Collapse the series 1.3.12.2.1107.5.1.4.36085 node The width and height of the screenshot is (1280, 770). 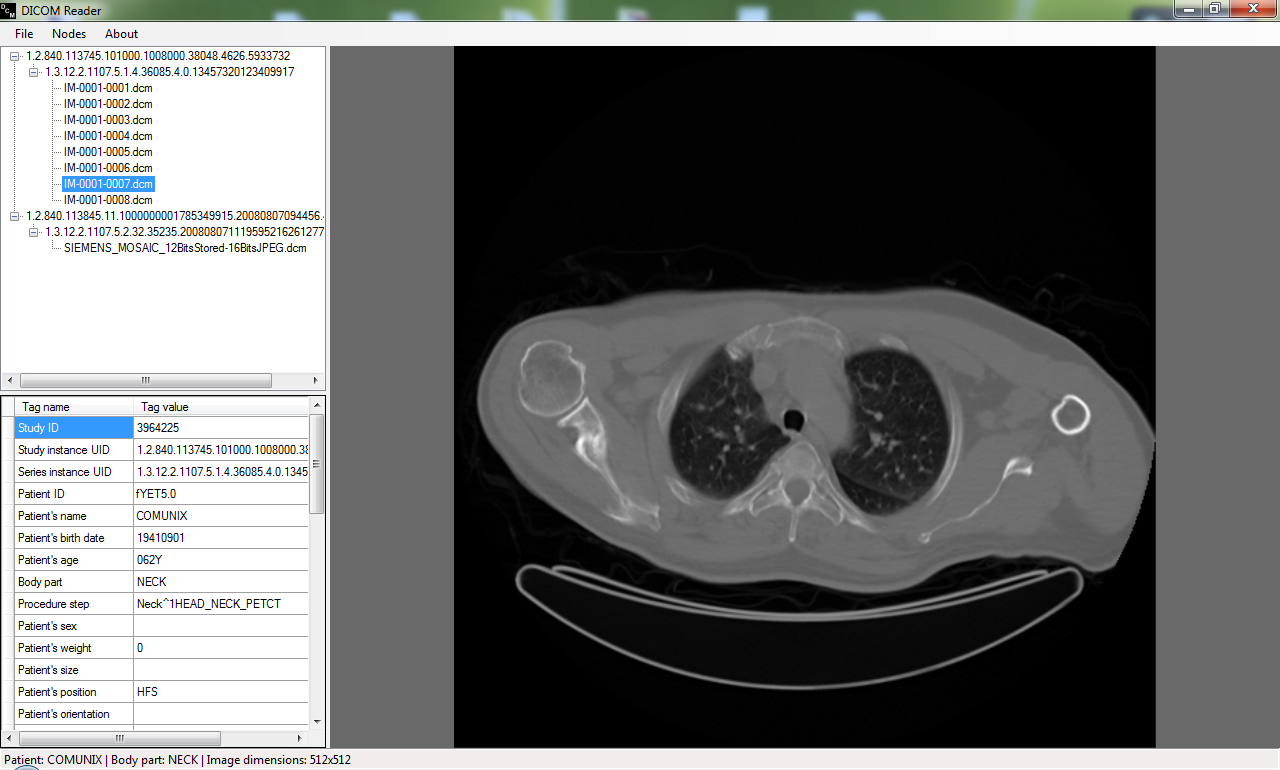click(33, 71)
